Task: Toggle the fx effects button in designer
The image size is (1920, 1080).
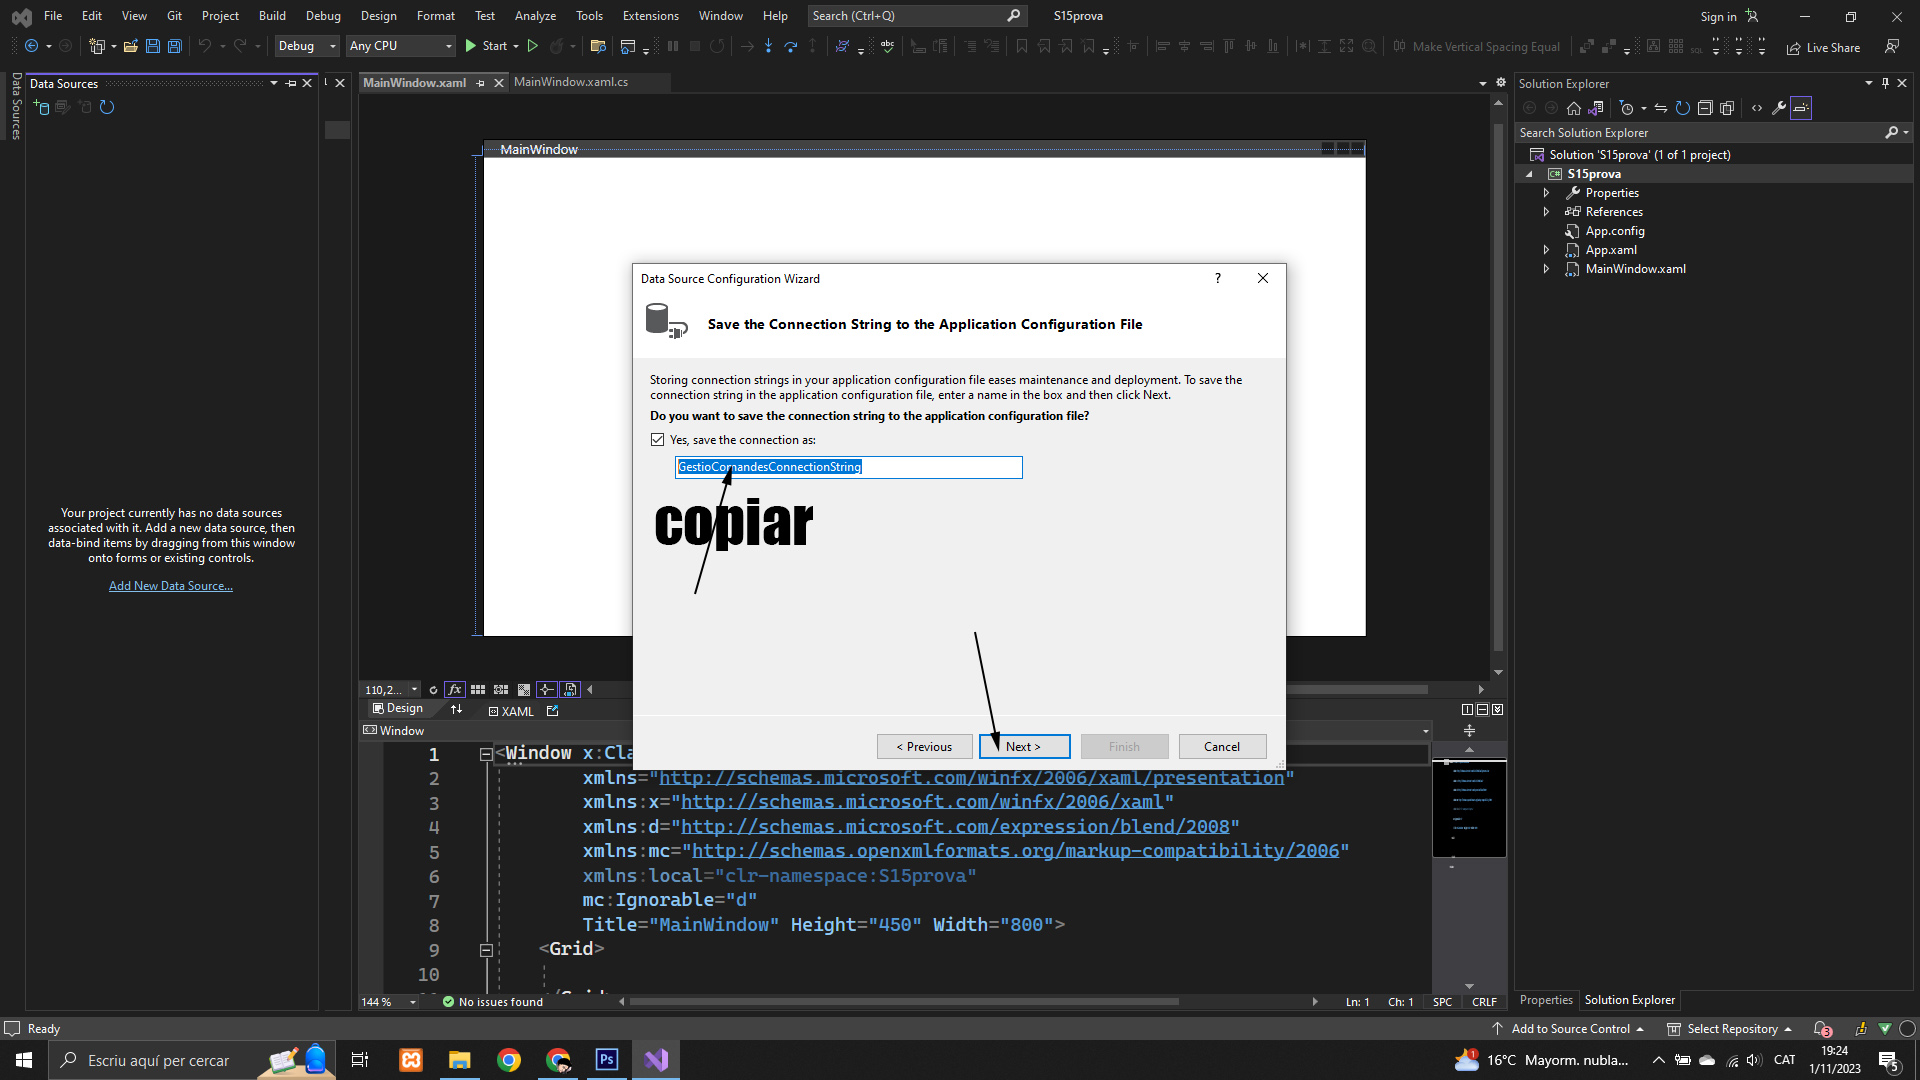Action: click(455, 690)
